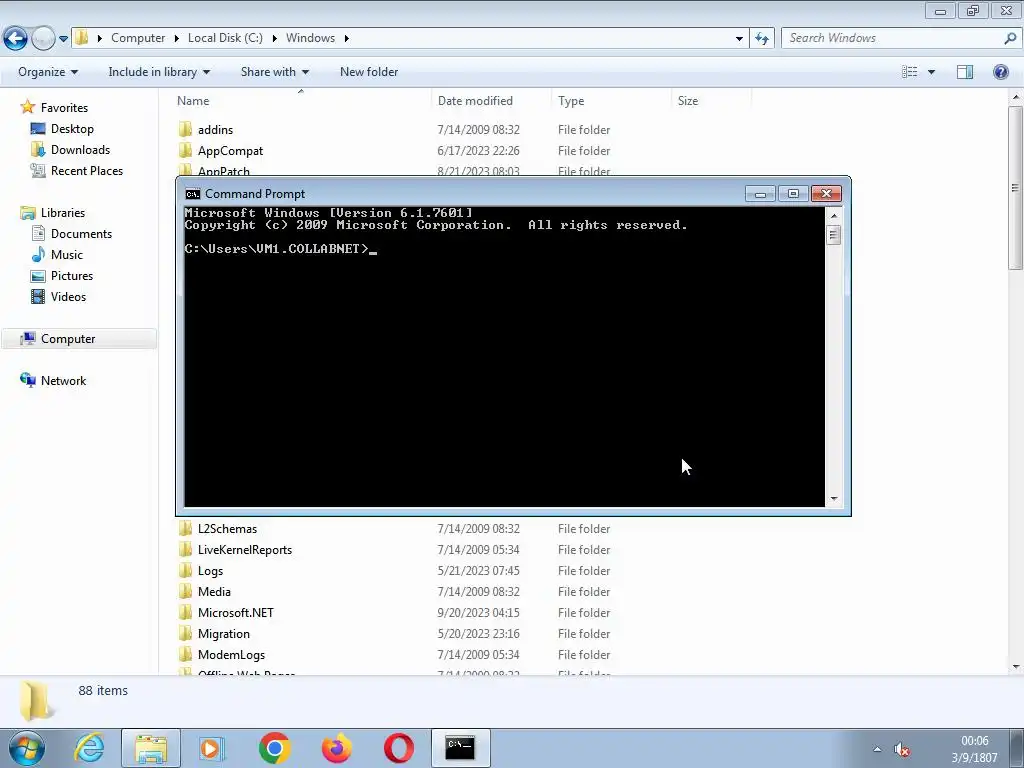Open the Share with menu
This screenshot has height=768, width=1024.
tap(274, 72)
